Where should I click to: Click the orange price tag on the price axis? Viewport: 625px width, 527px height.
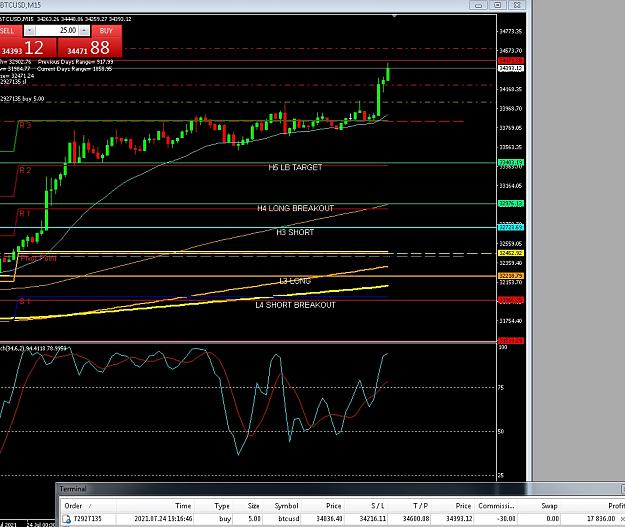(511, 276)
